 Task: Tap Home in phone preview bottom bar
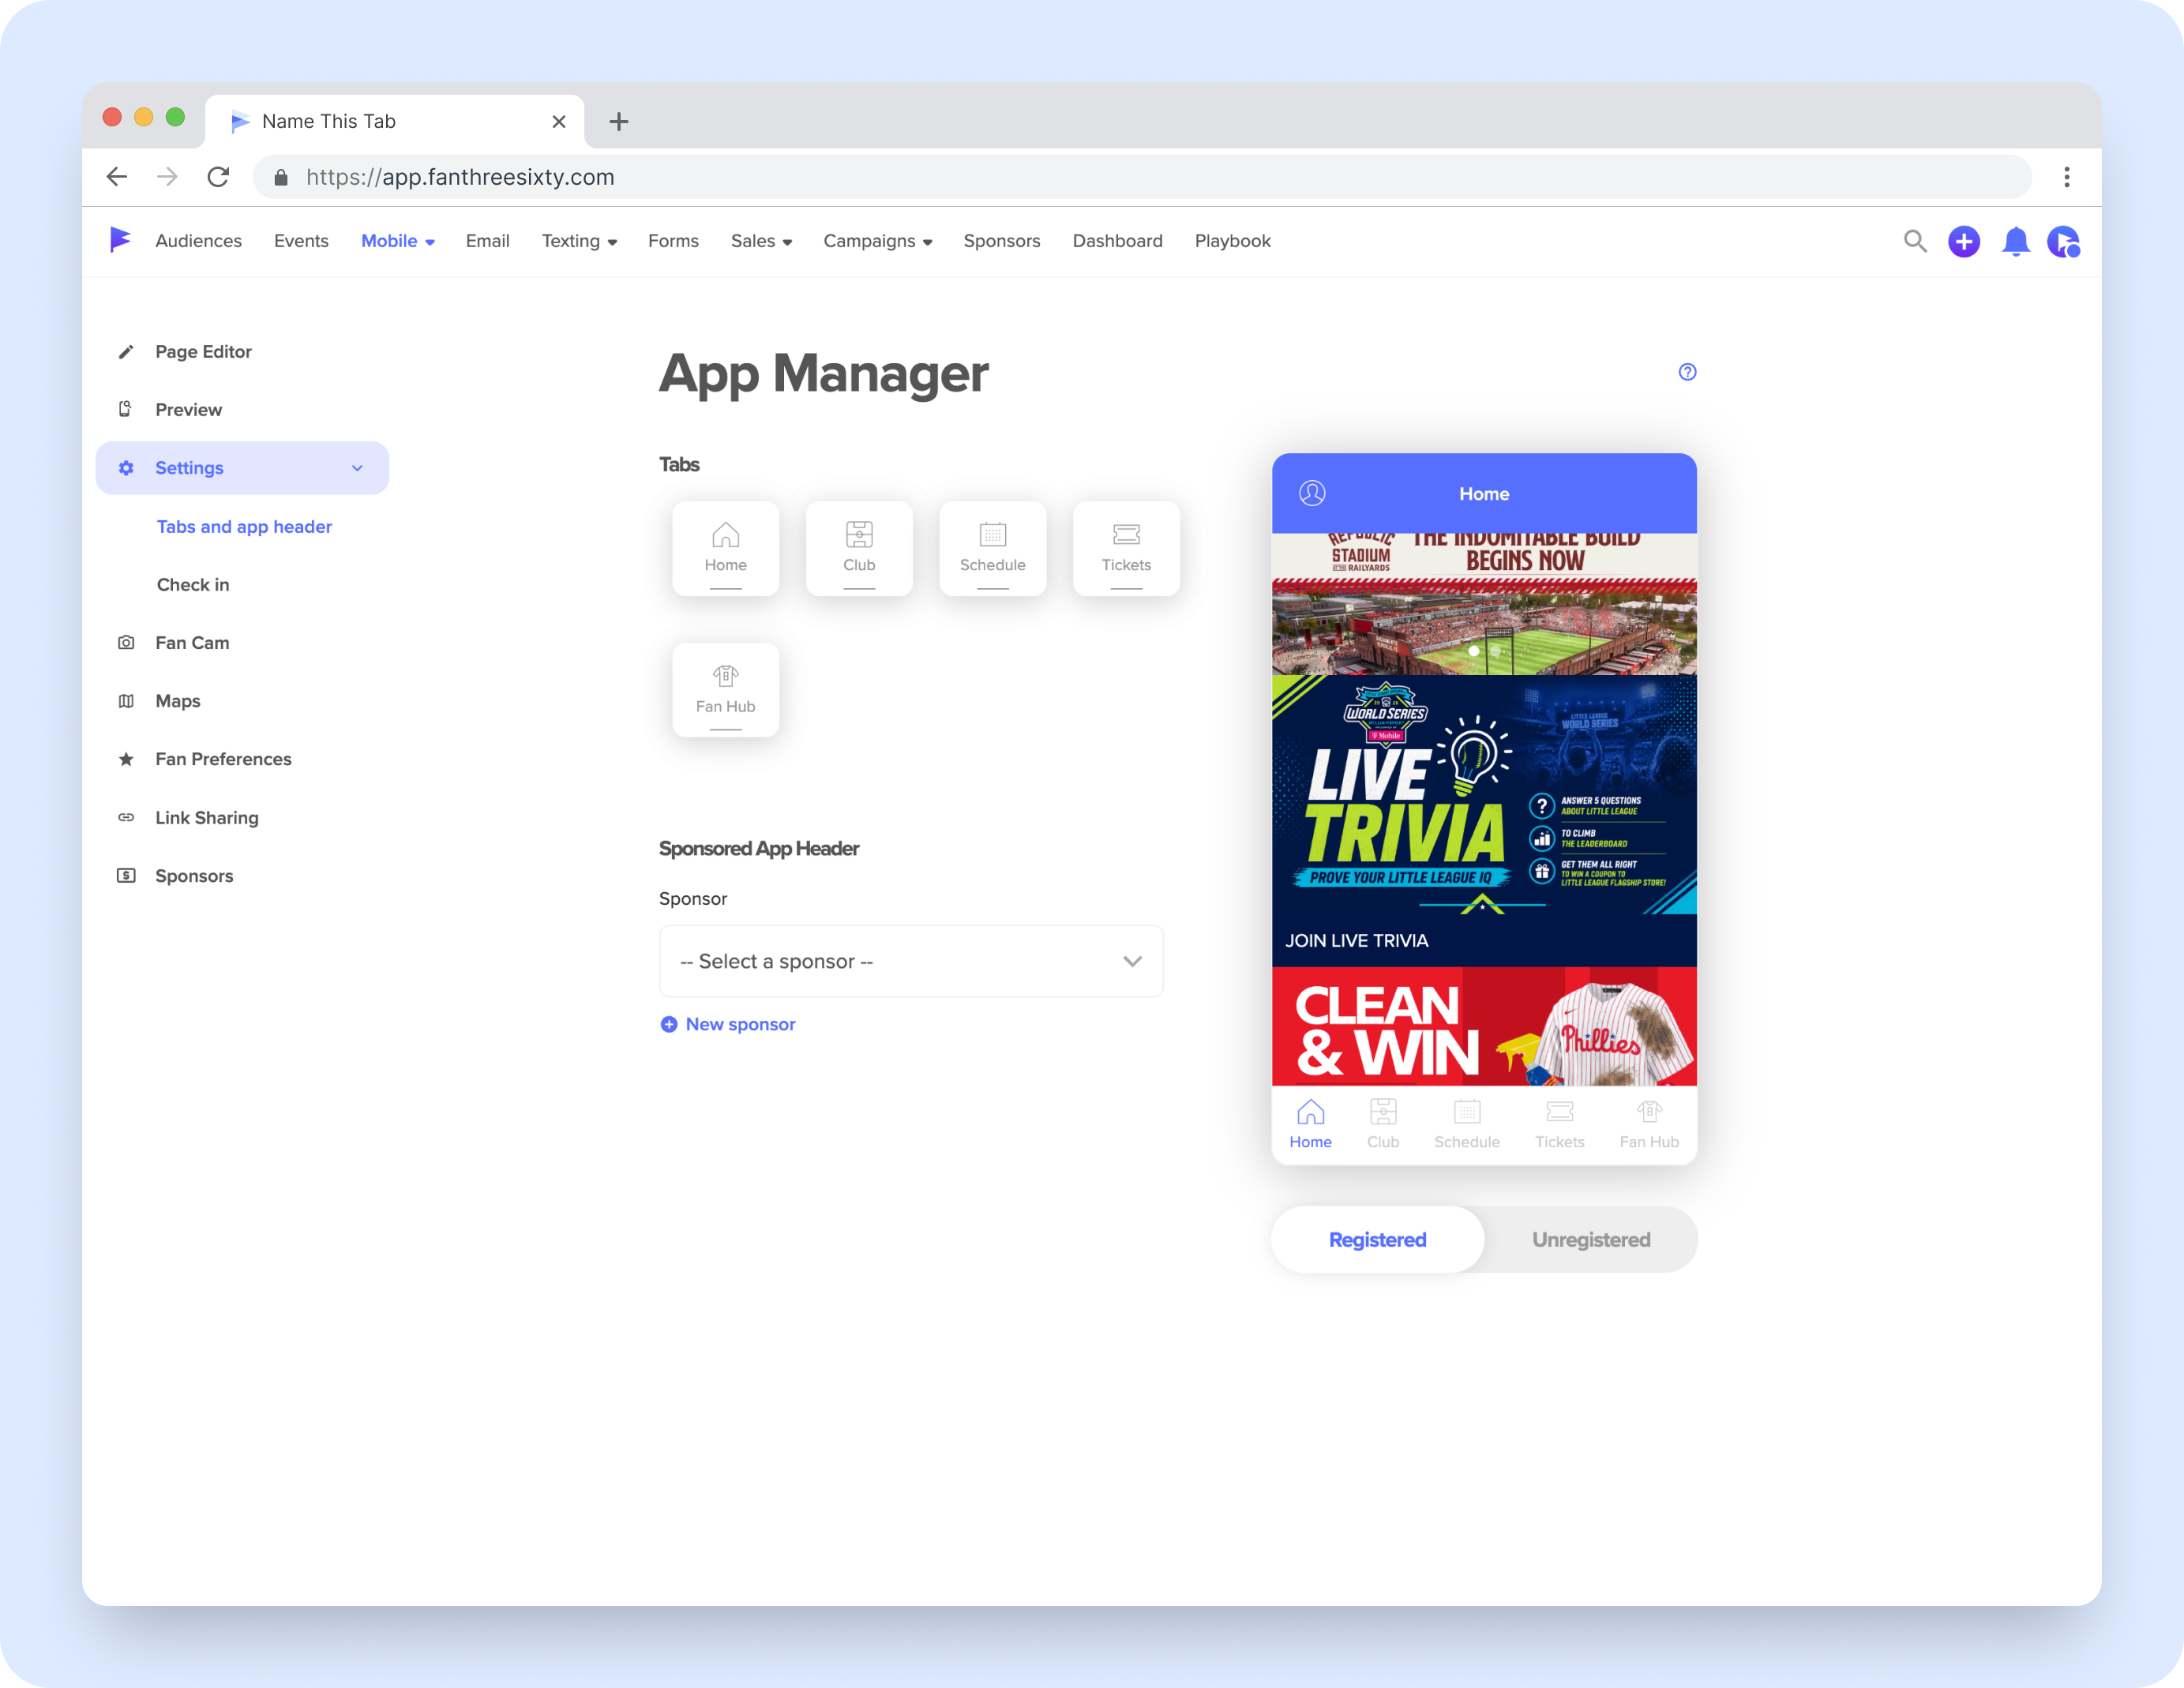1310,1124
